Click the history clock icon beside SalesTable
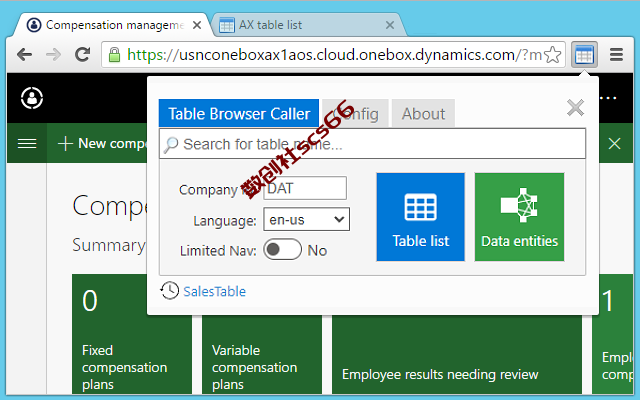640x400 pixels. click(x=169, y=291)
